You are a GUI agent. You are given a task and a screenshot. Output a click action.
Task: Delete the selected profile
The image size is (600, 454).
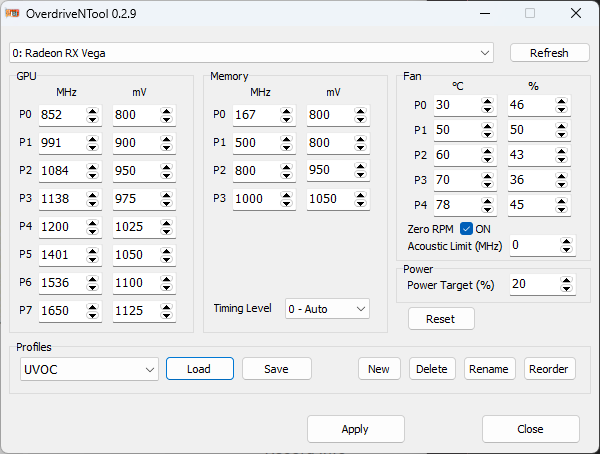432,369
